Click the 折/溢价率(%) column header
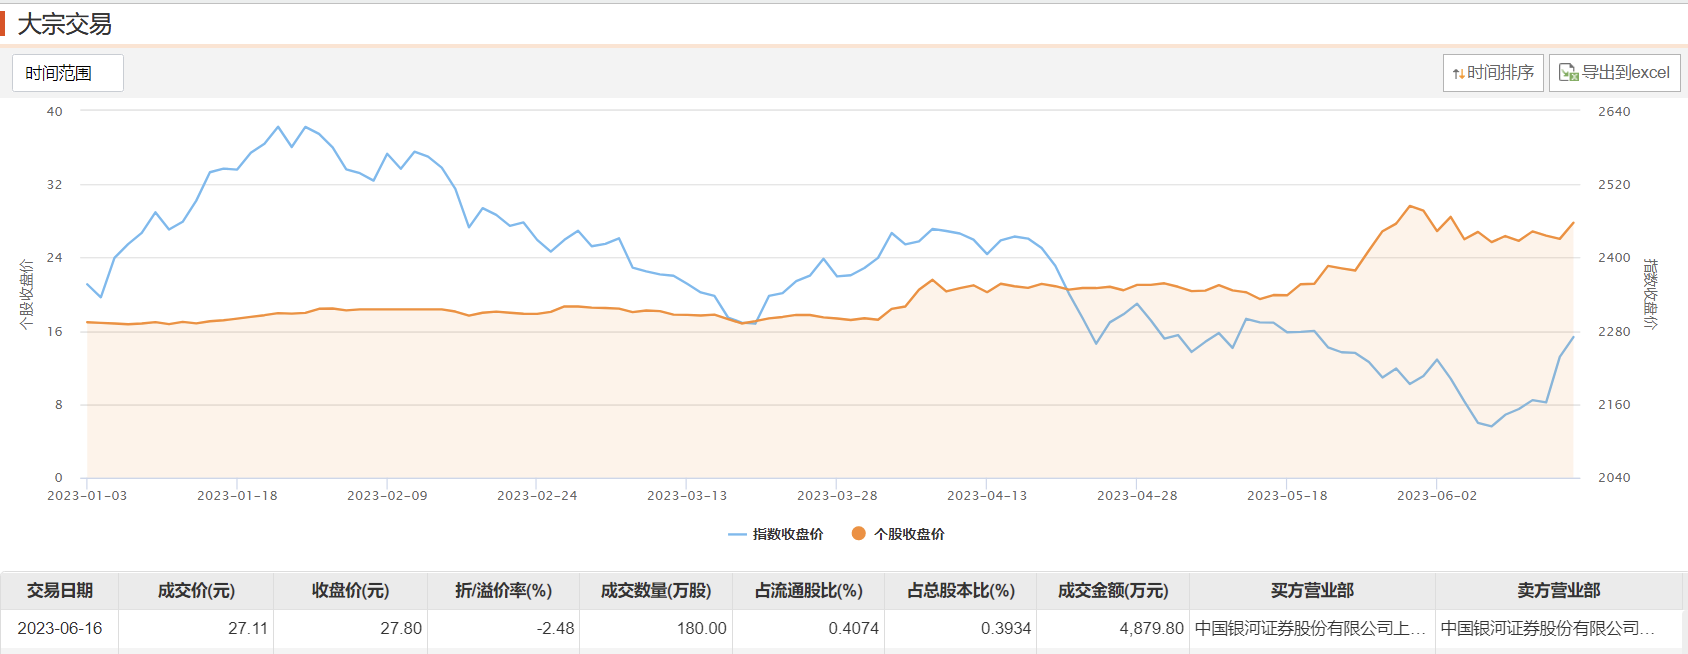 (503, 591)
